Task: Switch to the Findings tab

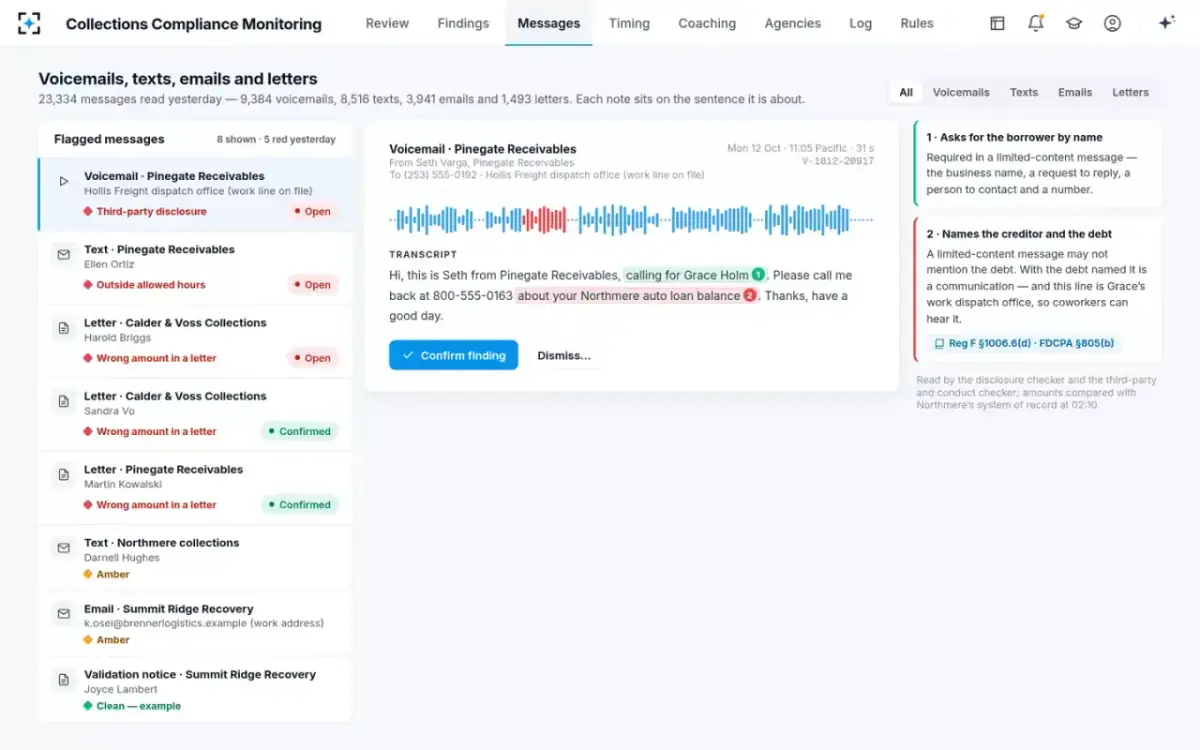Action: pos(463,23)
